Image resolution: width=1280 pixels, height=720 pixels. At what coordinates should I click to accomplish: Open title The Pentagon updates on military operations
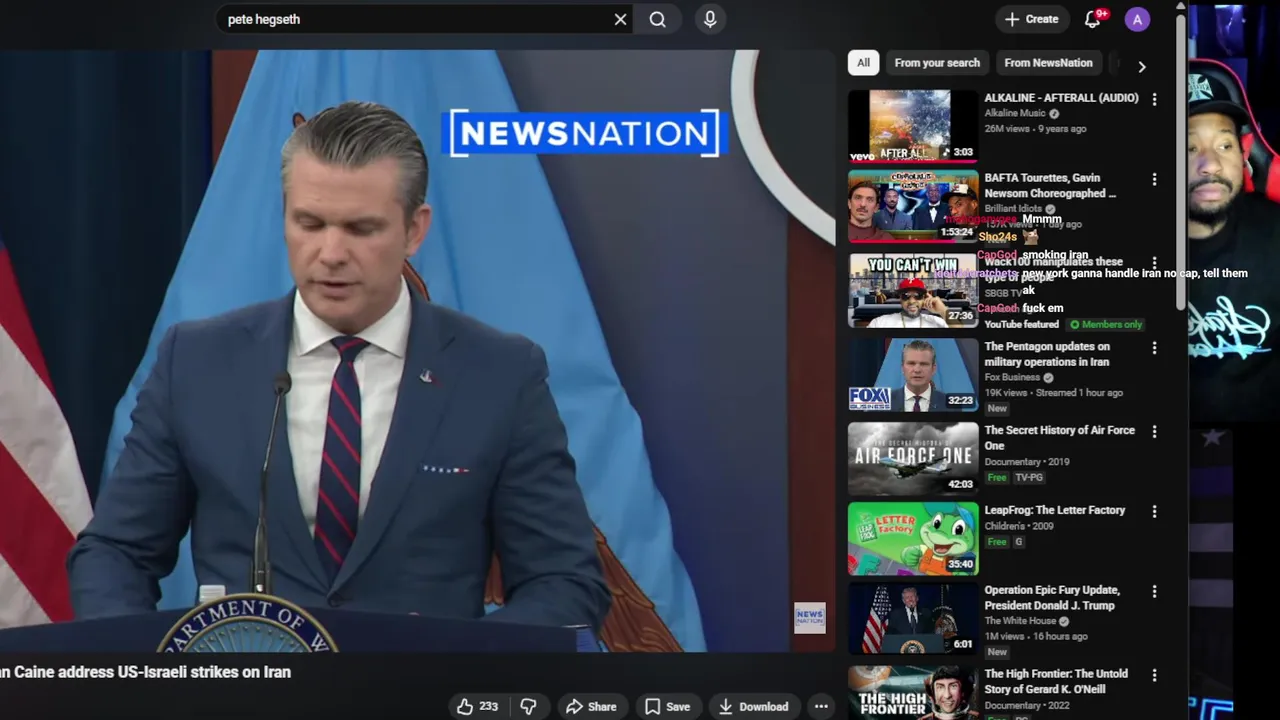(1047, 354)
